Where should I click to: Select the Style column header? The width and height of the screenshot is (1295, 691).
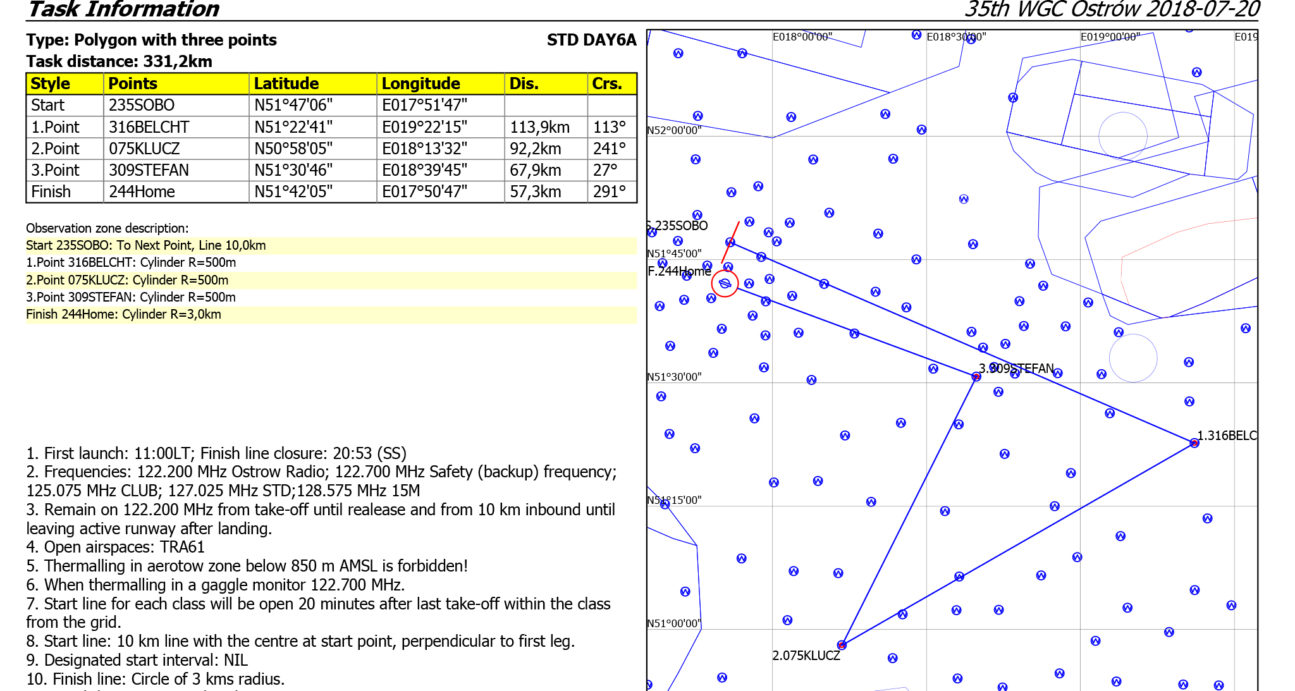pos(50,84)
